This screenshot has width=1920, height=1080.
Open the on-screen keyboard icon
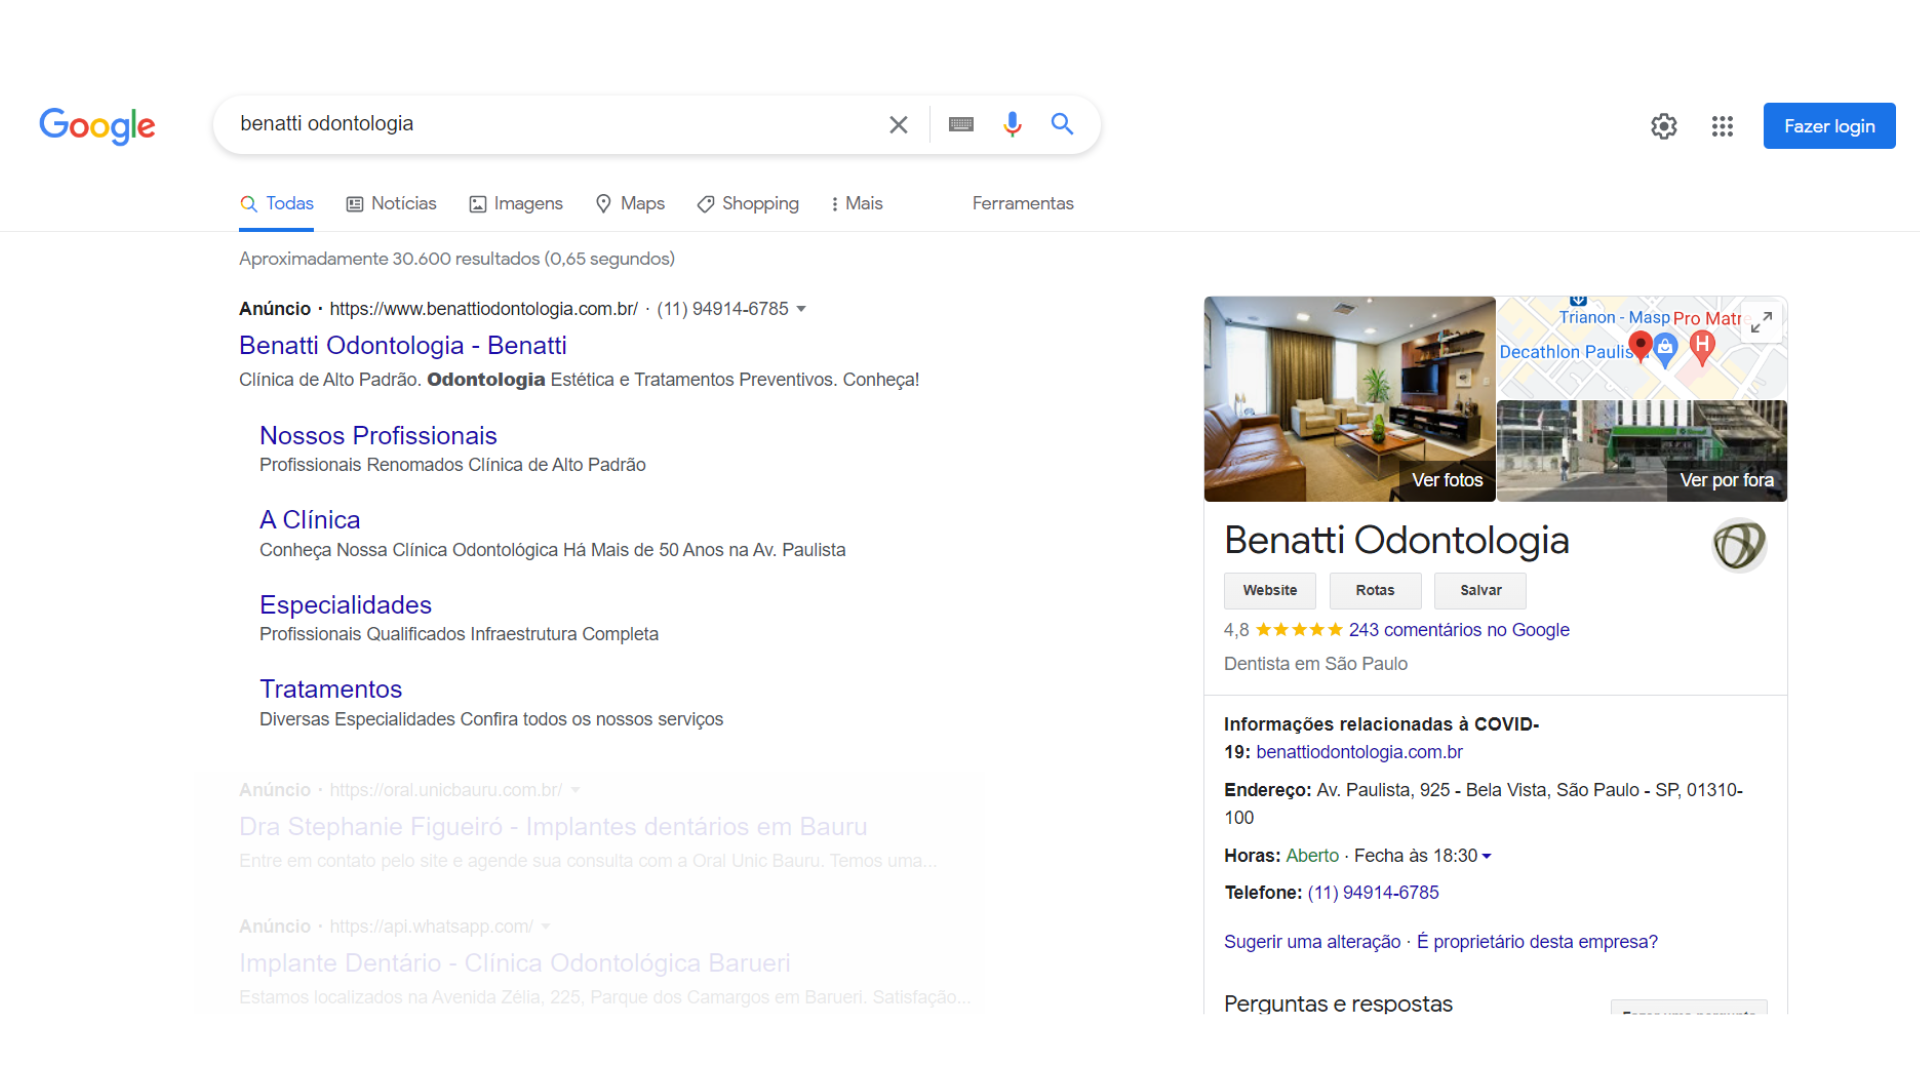pos(961,124)
